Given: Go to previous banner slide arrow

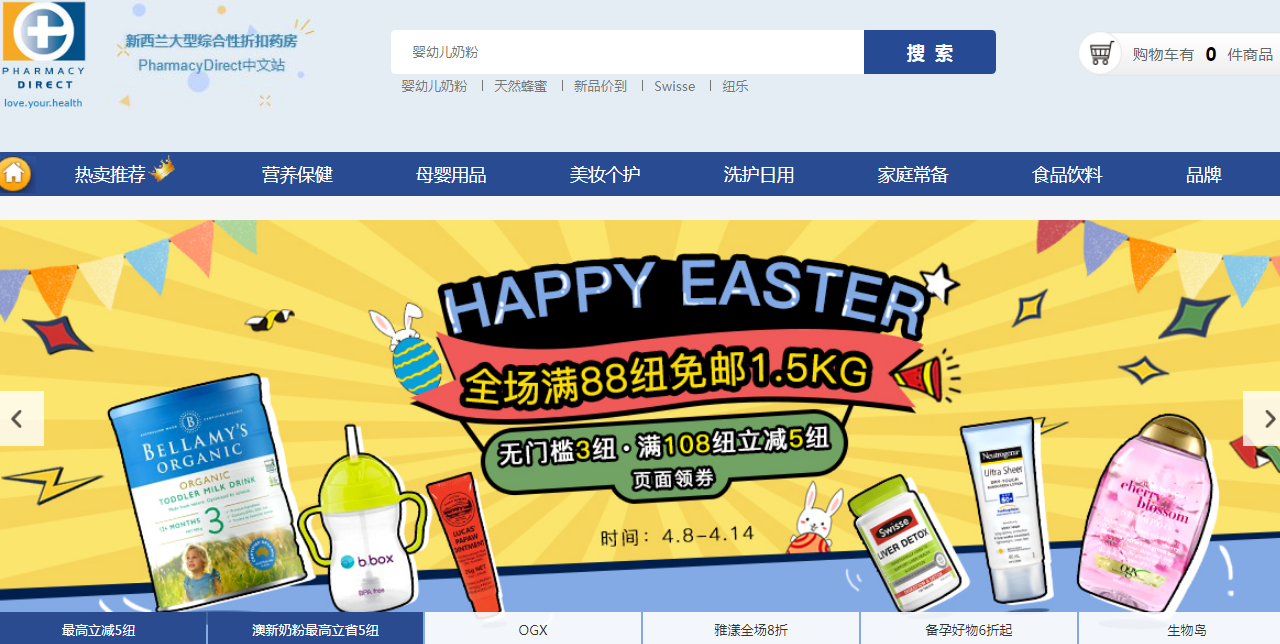Looking at the screenshot, I should 20,418.
